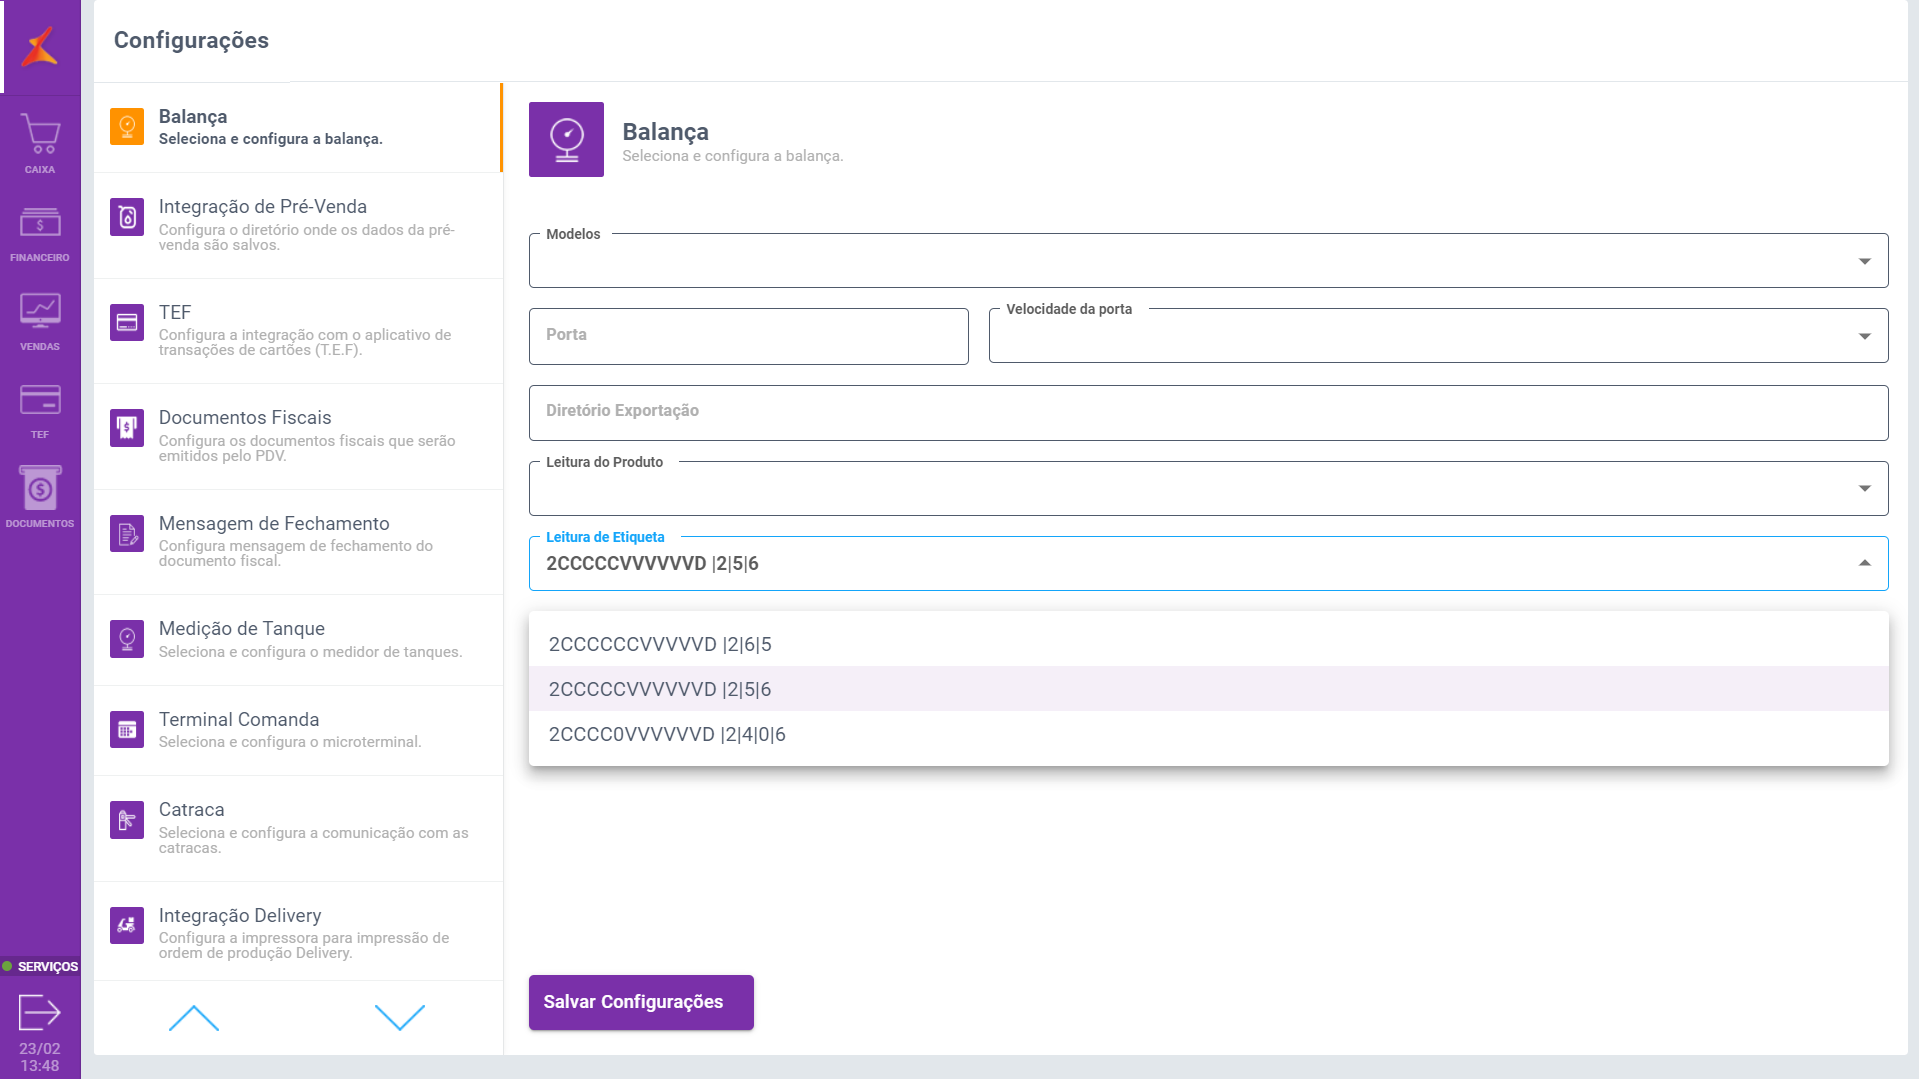Open Catraca settings entry
Screen dimensions: 1919x1079
298,828
